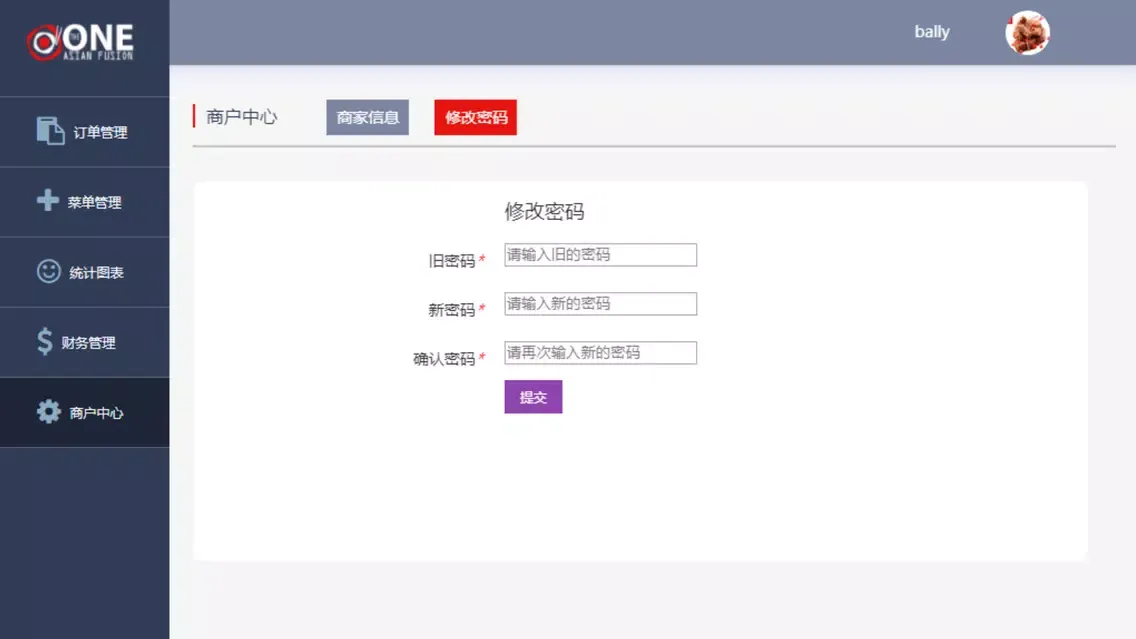
Task: Focus the 新密码 input field
Action: tap(601, 304)
